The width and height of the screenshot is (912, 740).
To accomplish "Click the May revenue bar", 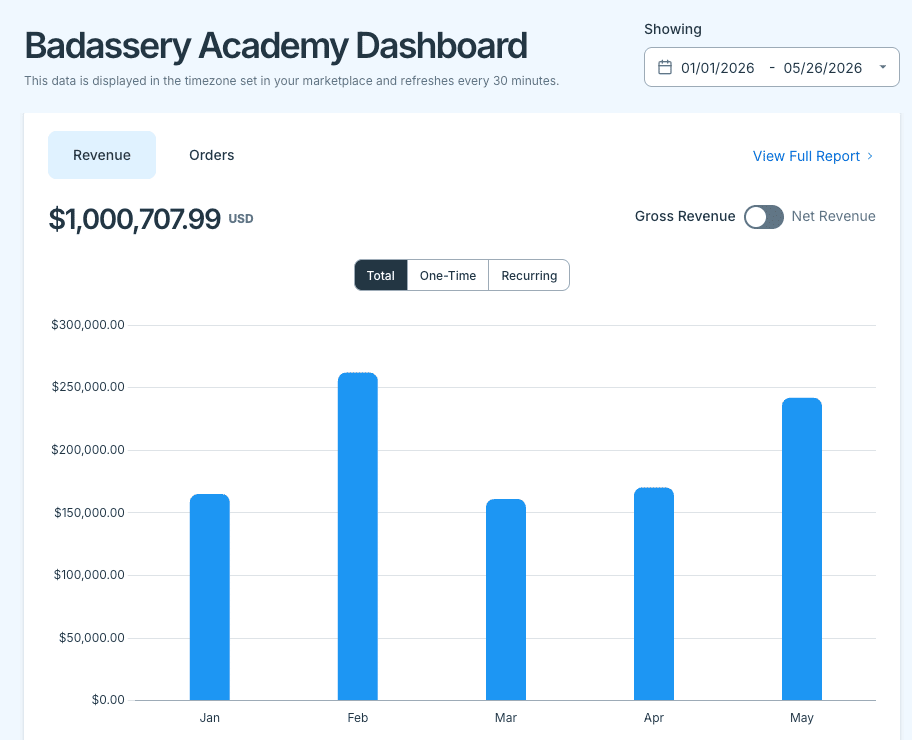I will coord(802,549).
